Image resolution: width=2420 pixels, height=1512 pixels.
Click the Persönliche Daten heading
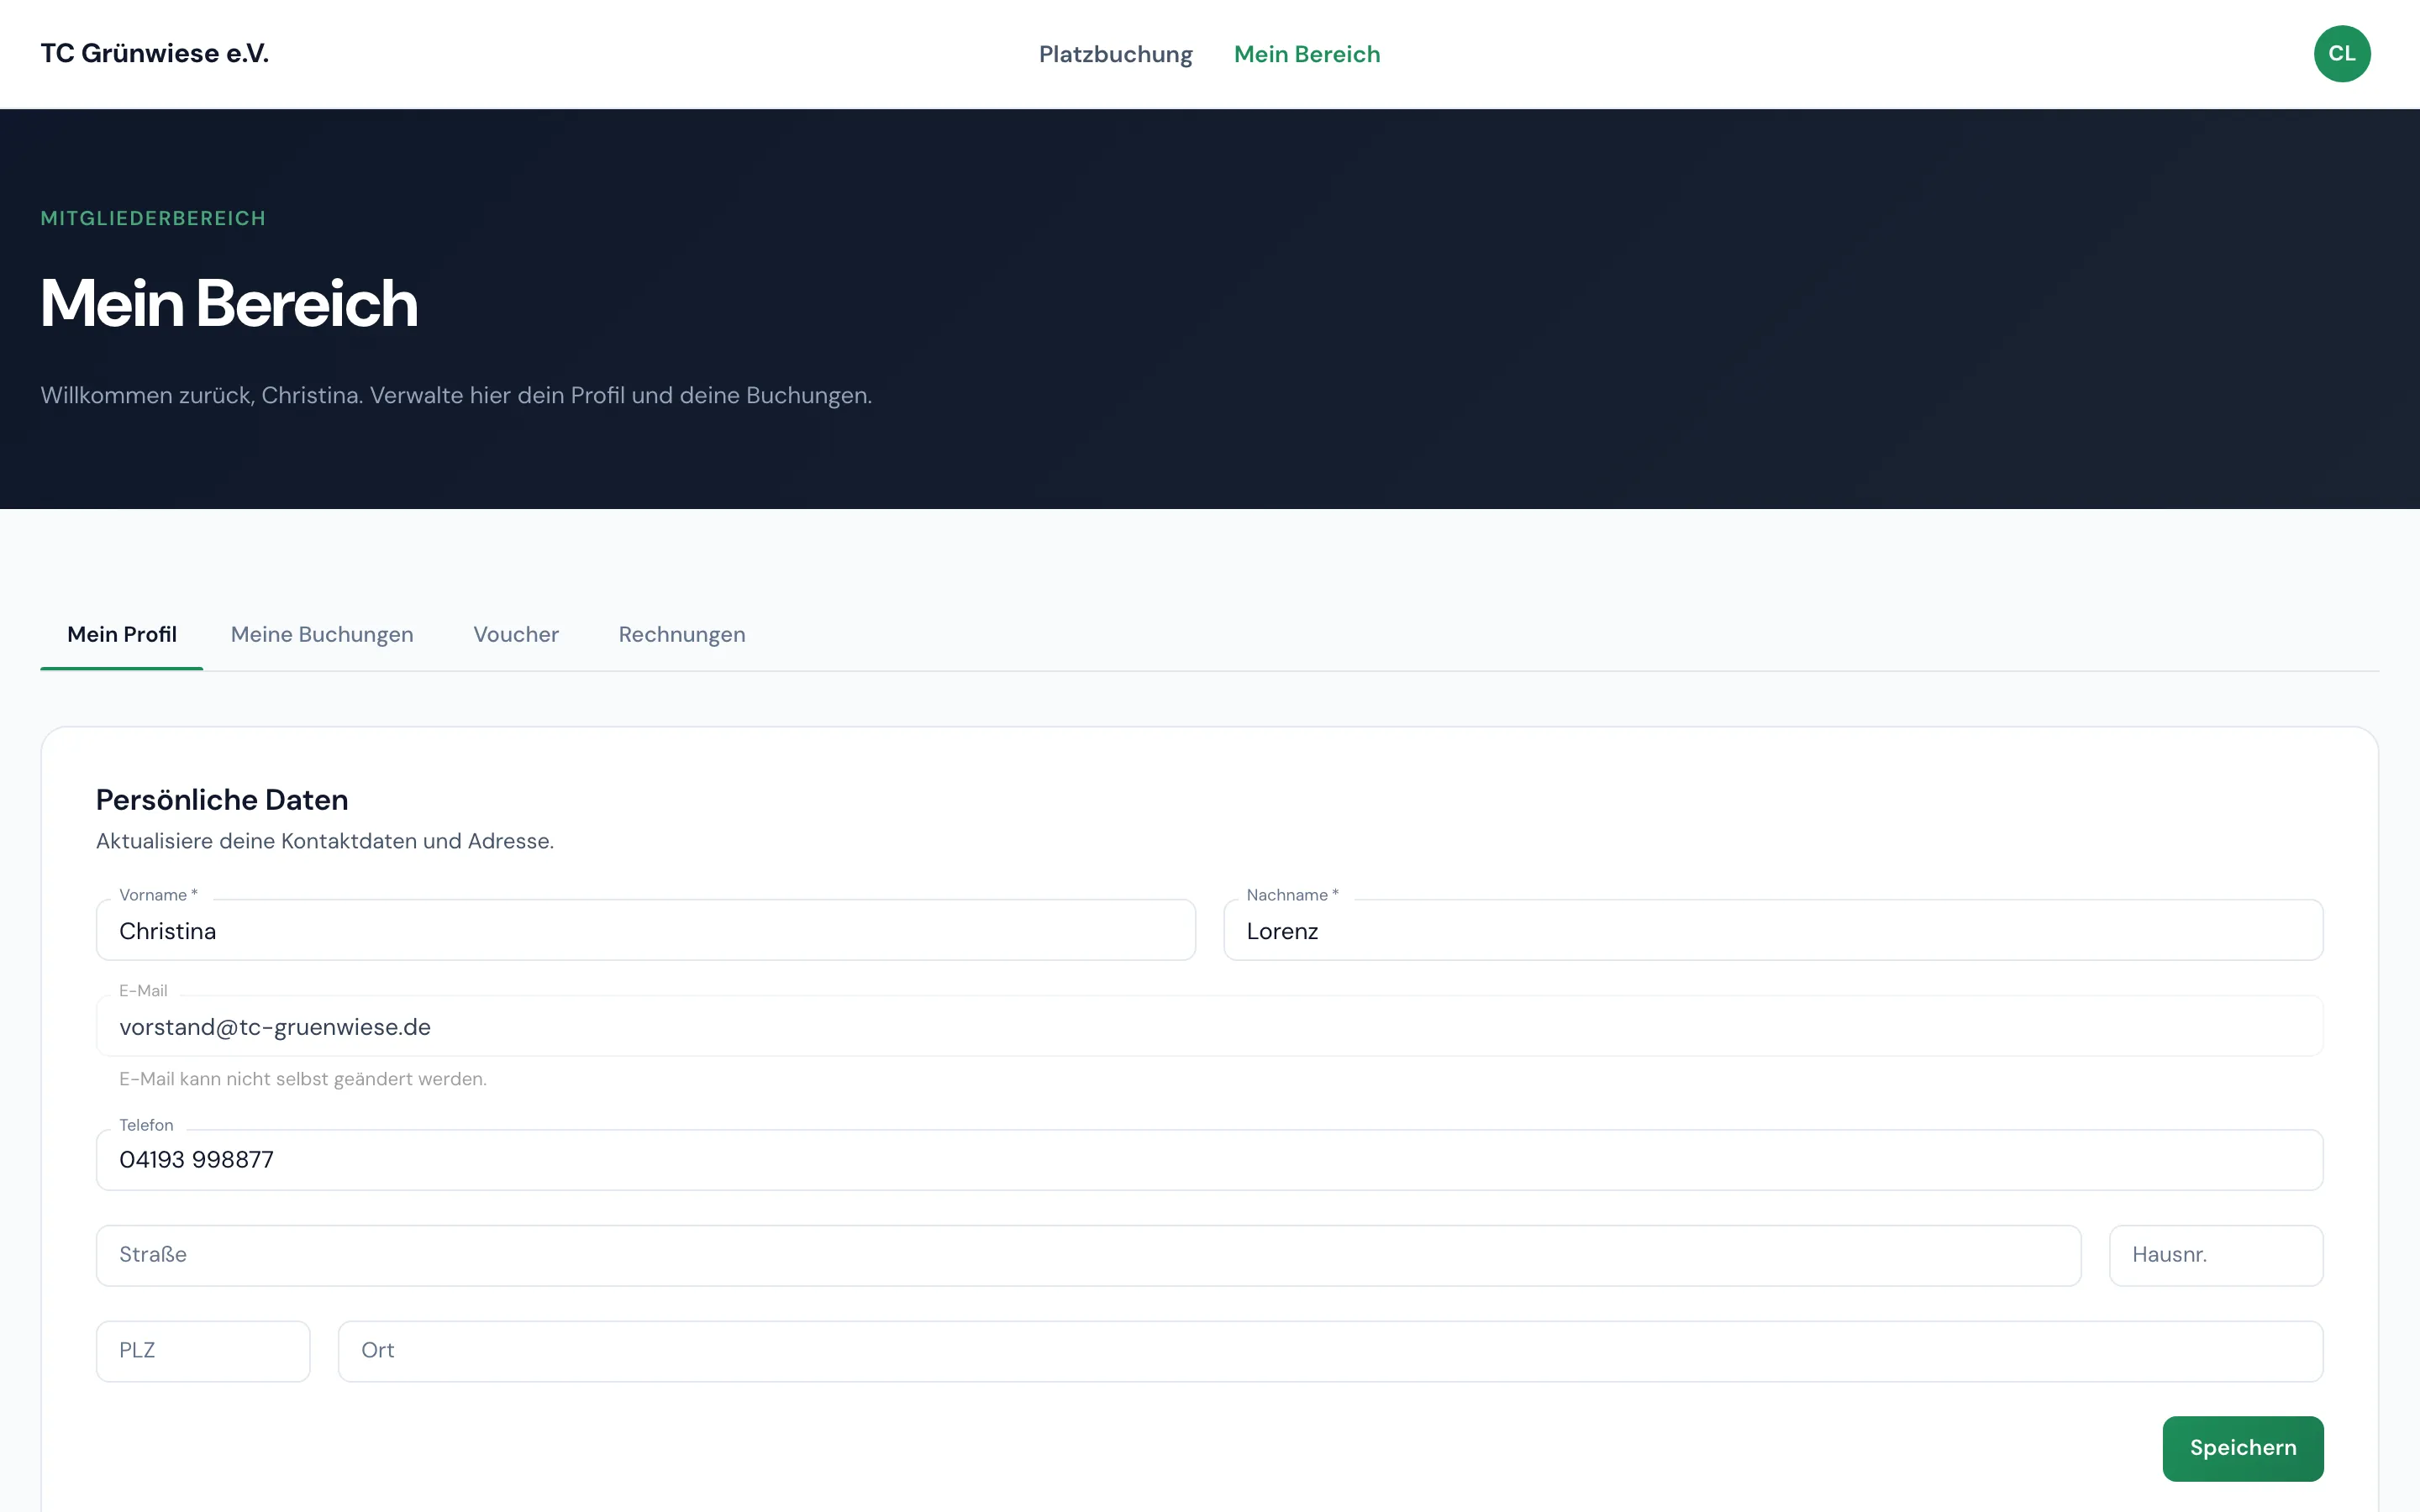click(x=222, y=800)
